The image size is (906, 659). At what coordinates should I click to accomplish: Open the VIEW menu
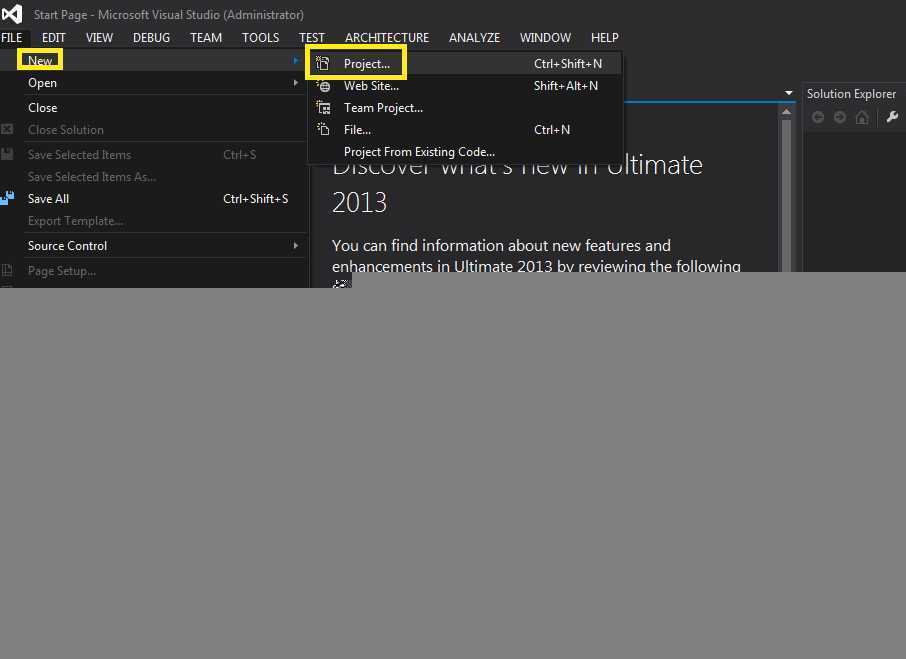tap(99, 38)
